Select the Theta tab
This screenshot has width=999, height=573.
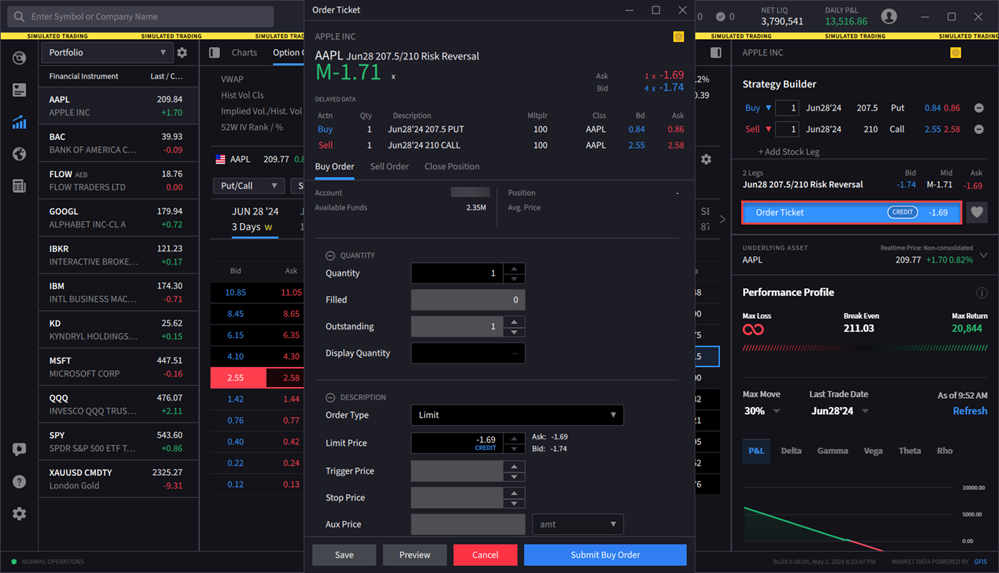click(x=909, y=451)
